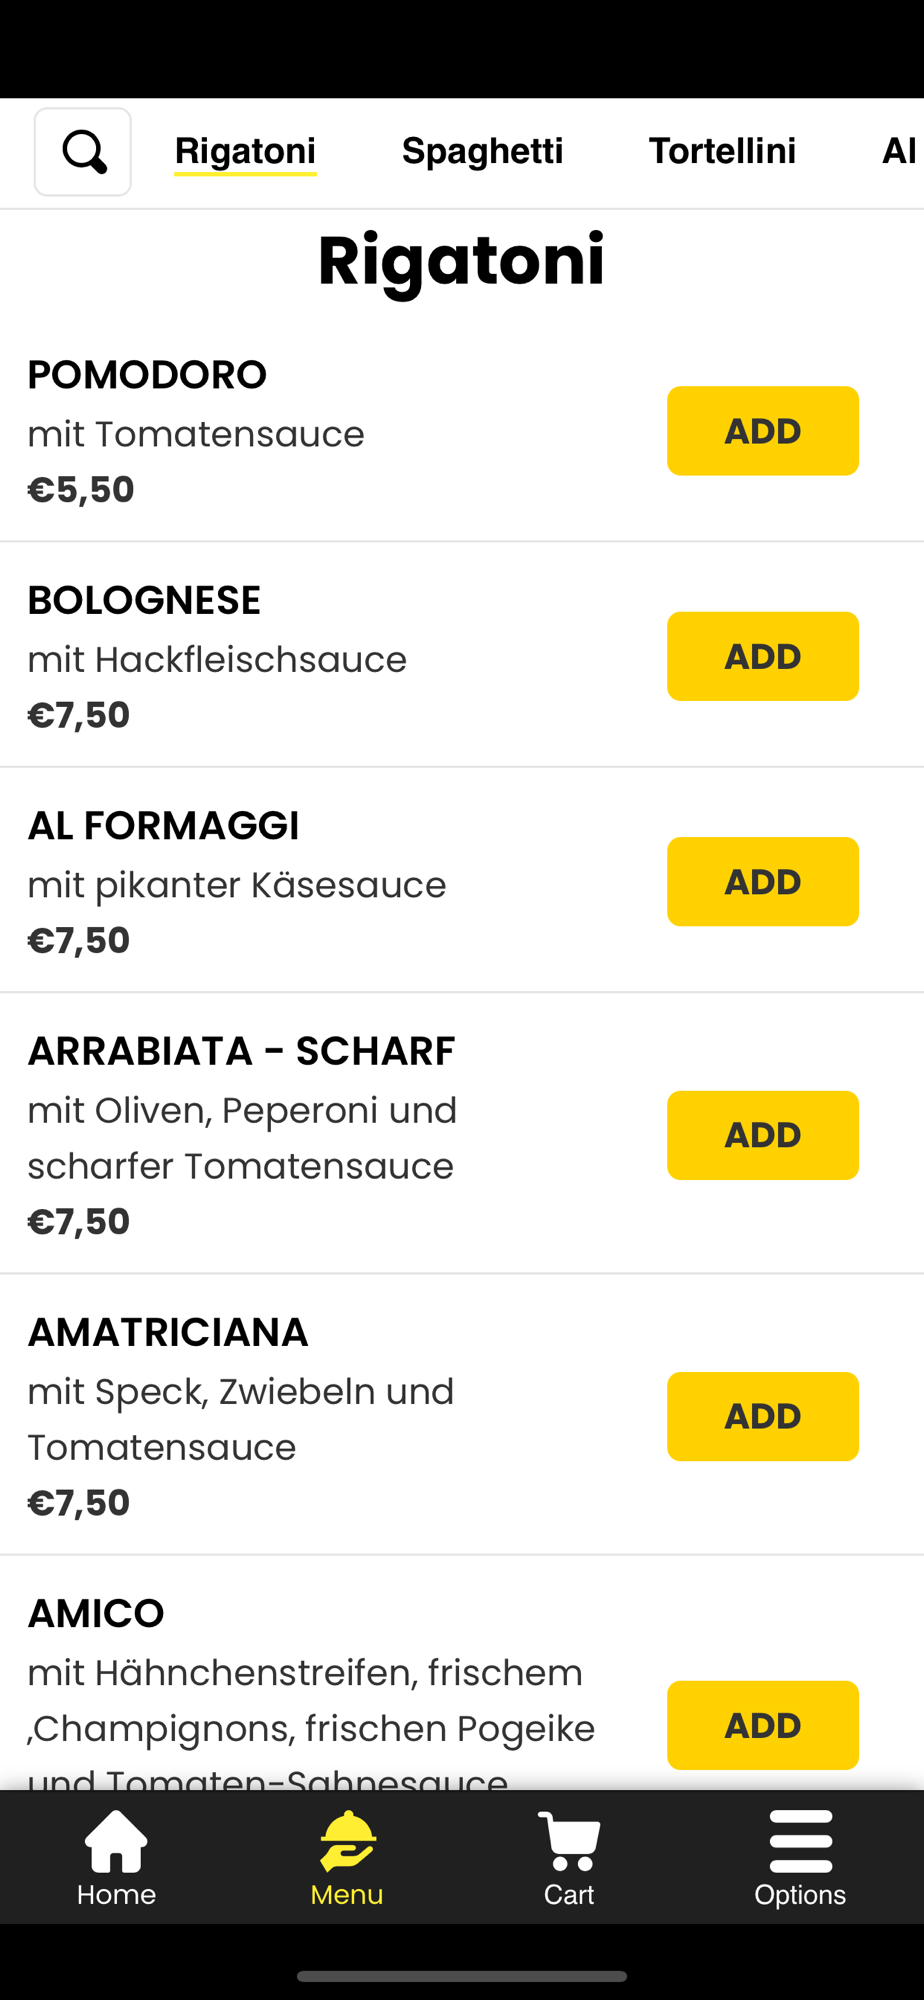The width and height of the screenshot is (924, 2000).
Task: Open the Options hamburger icon
Action: coord(800,1841)
